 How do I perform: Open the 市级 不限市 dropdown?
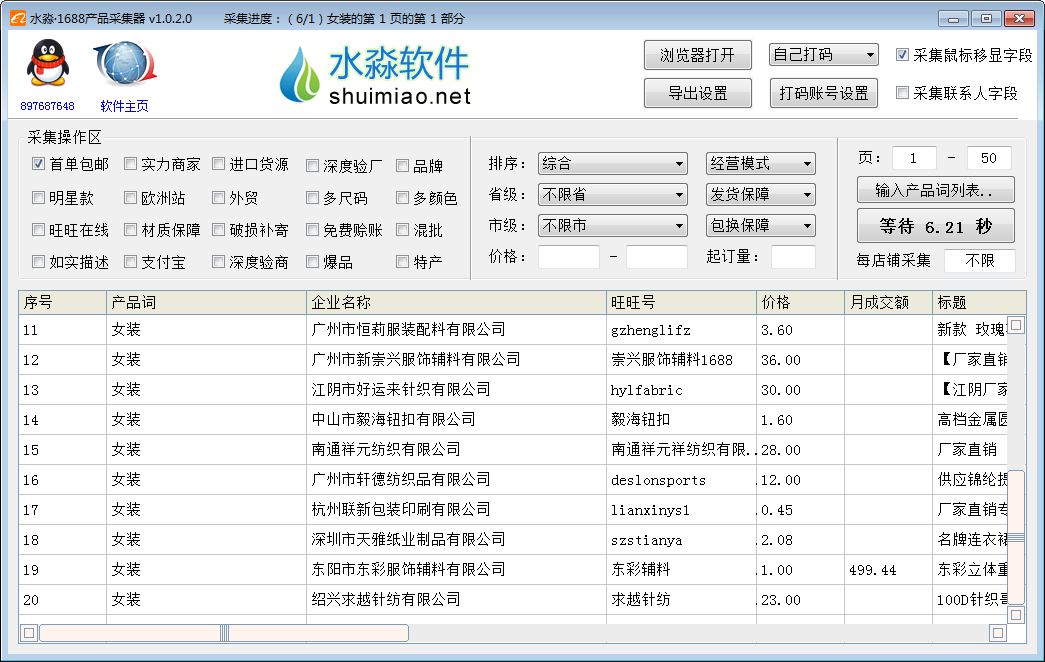[612, 226]
